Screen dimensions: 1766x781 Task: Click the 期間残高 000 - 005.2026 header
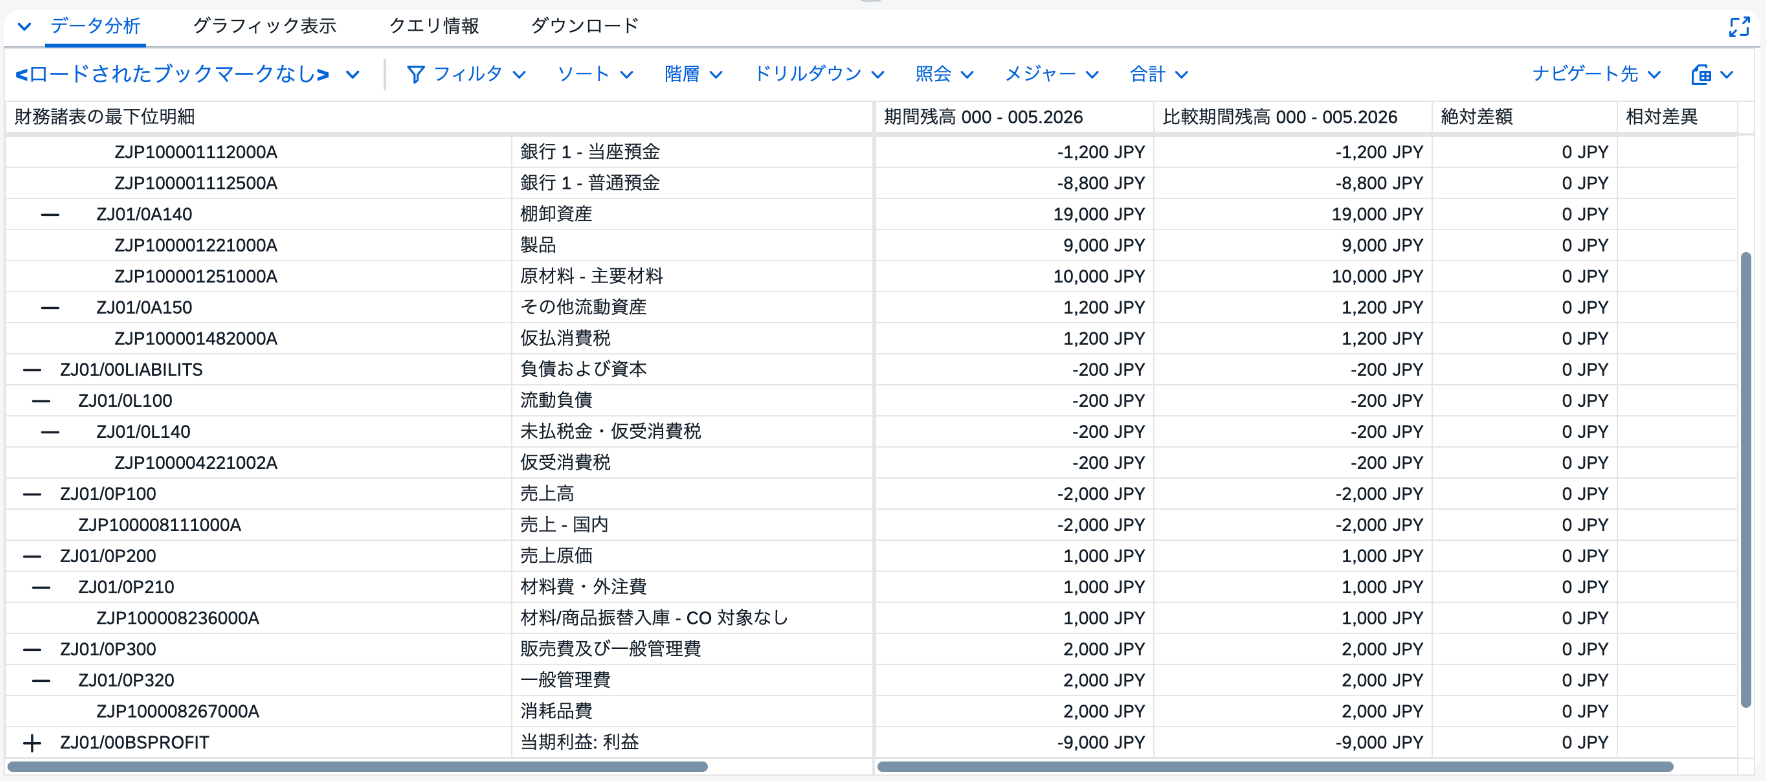point(1014,117)
